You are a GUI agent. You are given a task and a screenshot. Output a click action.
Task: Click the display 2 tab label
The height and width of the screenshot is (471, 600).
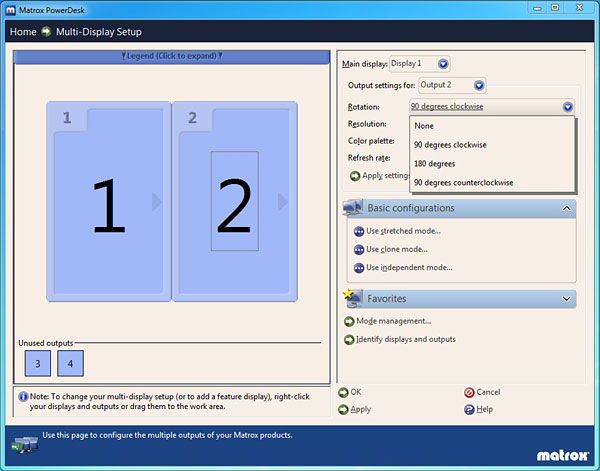[192, 118]
